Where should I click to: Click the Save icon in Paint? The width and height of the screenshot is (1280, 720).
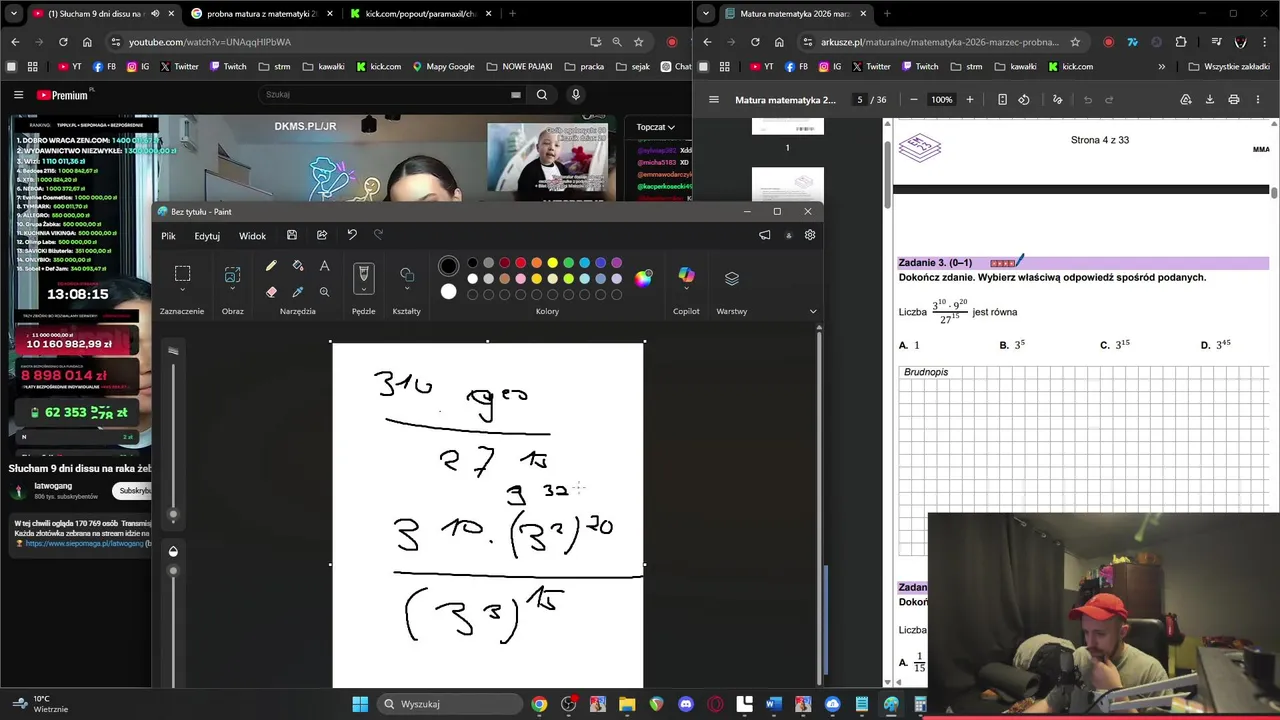click(x=292, y=235)
